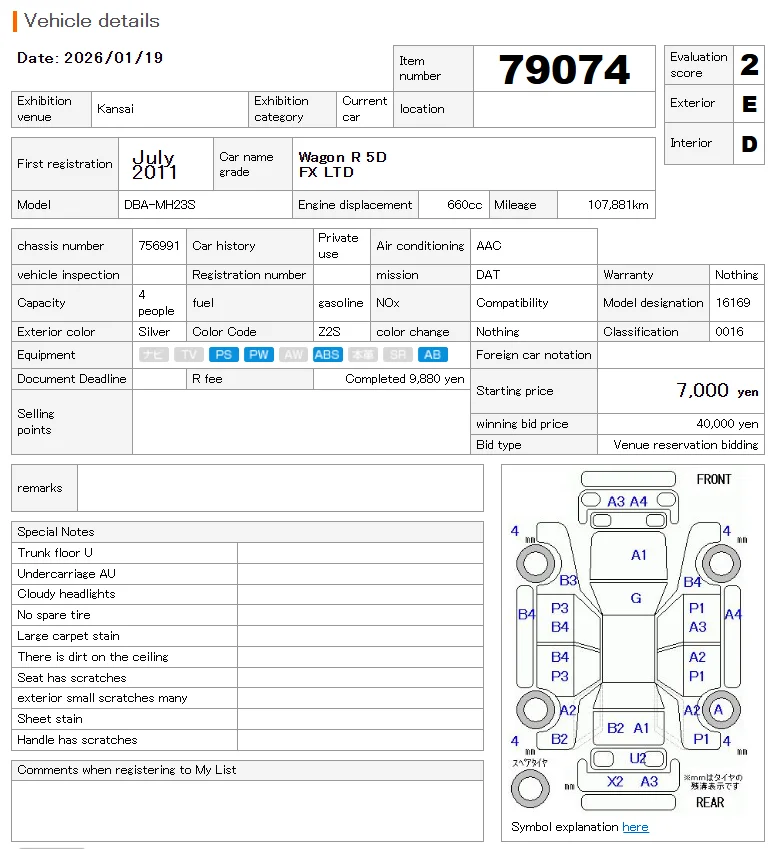Viewport: 774px width, 849px height.
Task: Click the PW equipment badge
Action: [258, 355]
